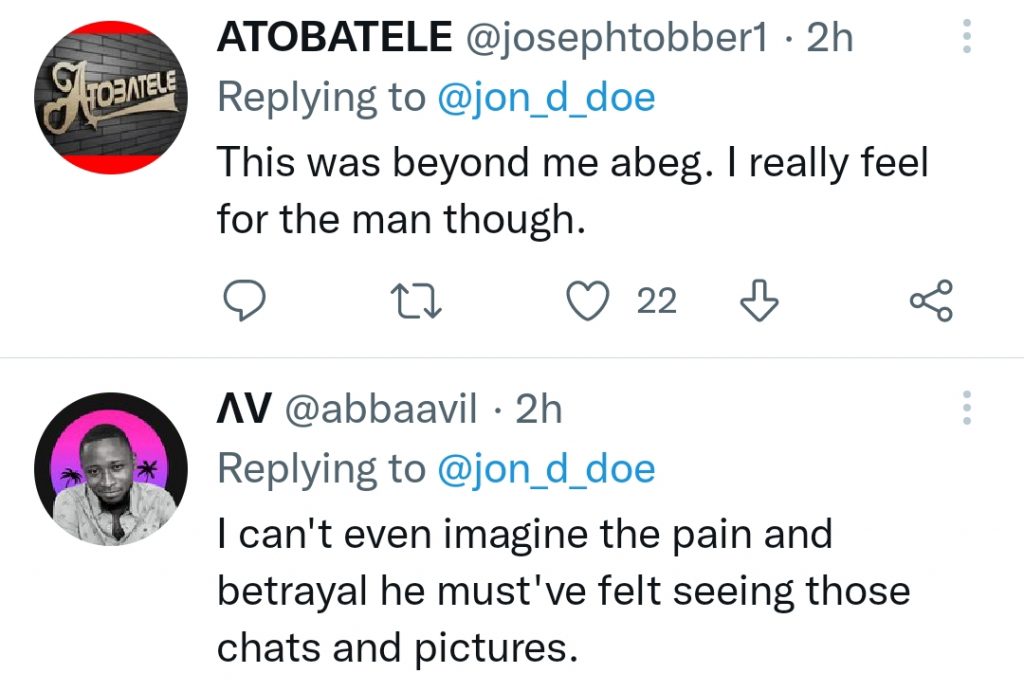Downvote ATOBATELE's reply
This screenshot has width=1024, height=692.
coord(760,300)
